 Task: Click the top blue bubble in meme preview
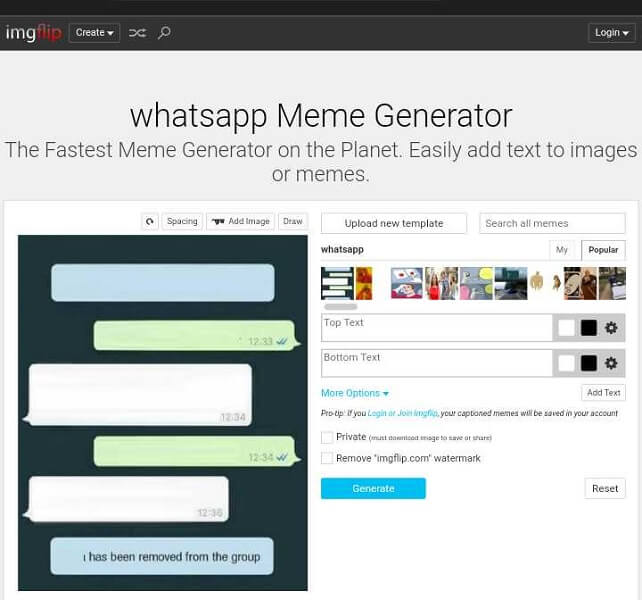pos(163,283)
